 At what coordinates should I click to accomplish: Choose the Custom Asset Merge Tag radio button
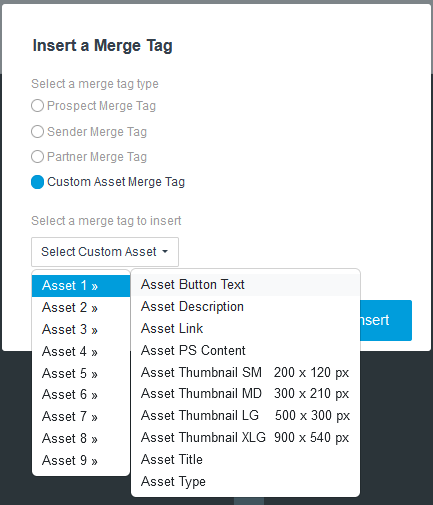(37, 182)
